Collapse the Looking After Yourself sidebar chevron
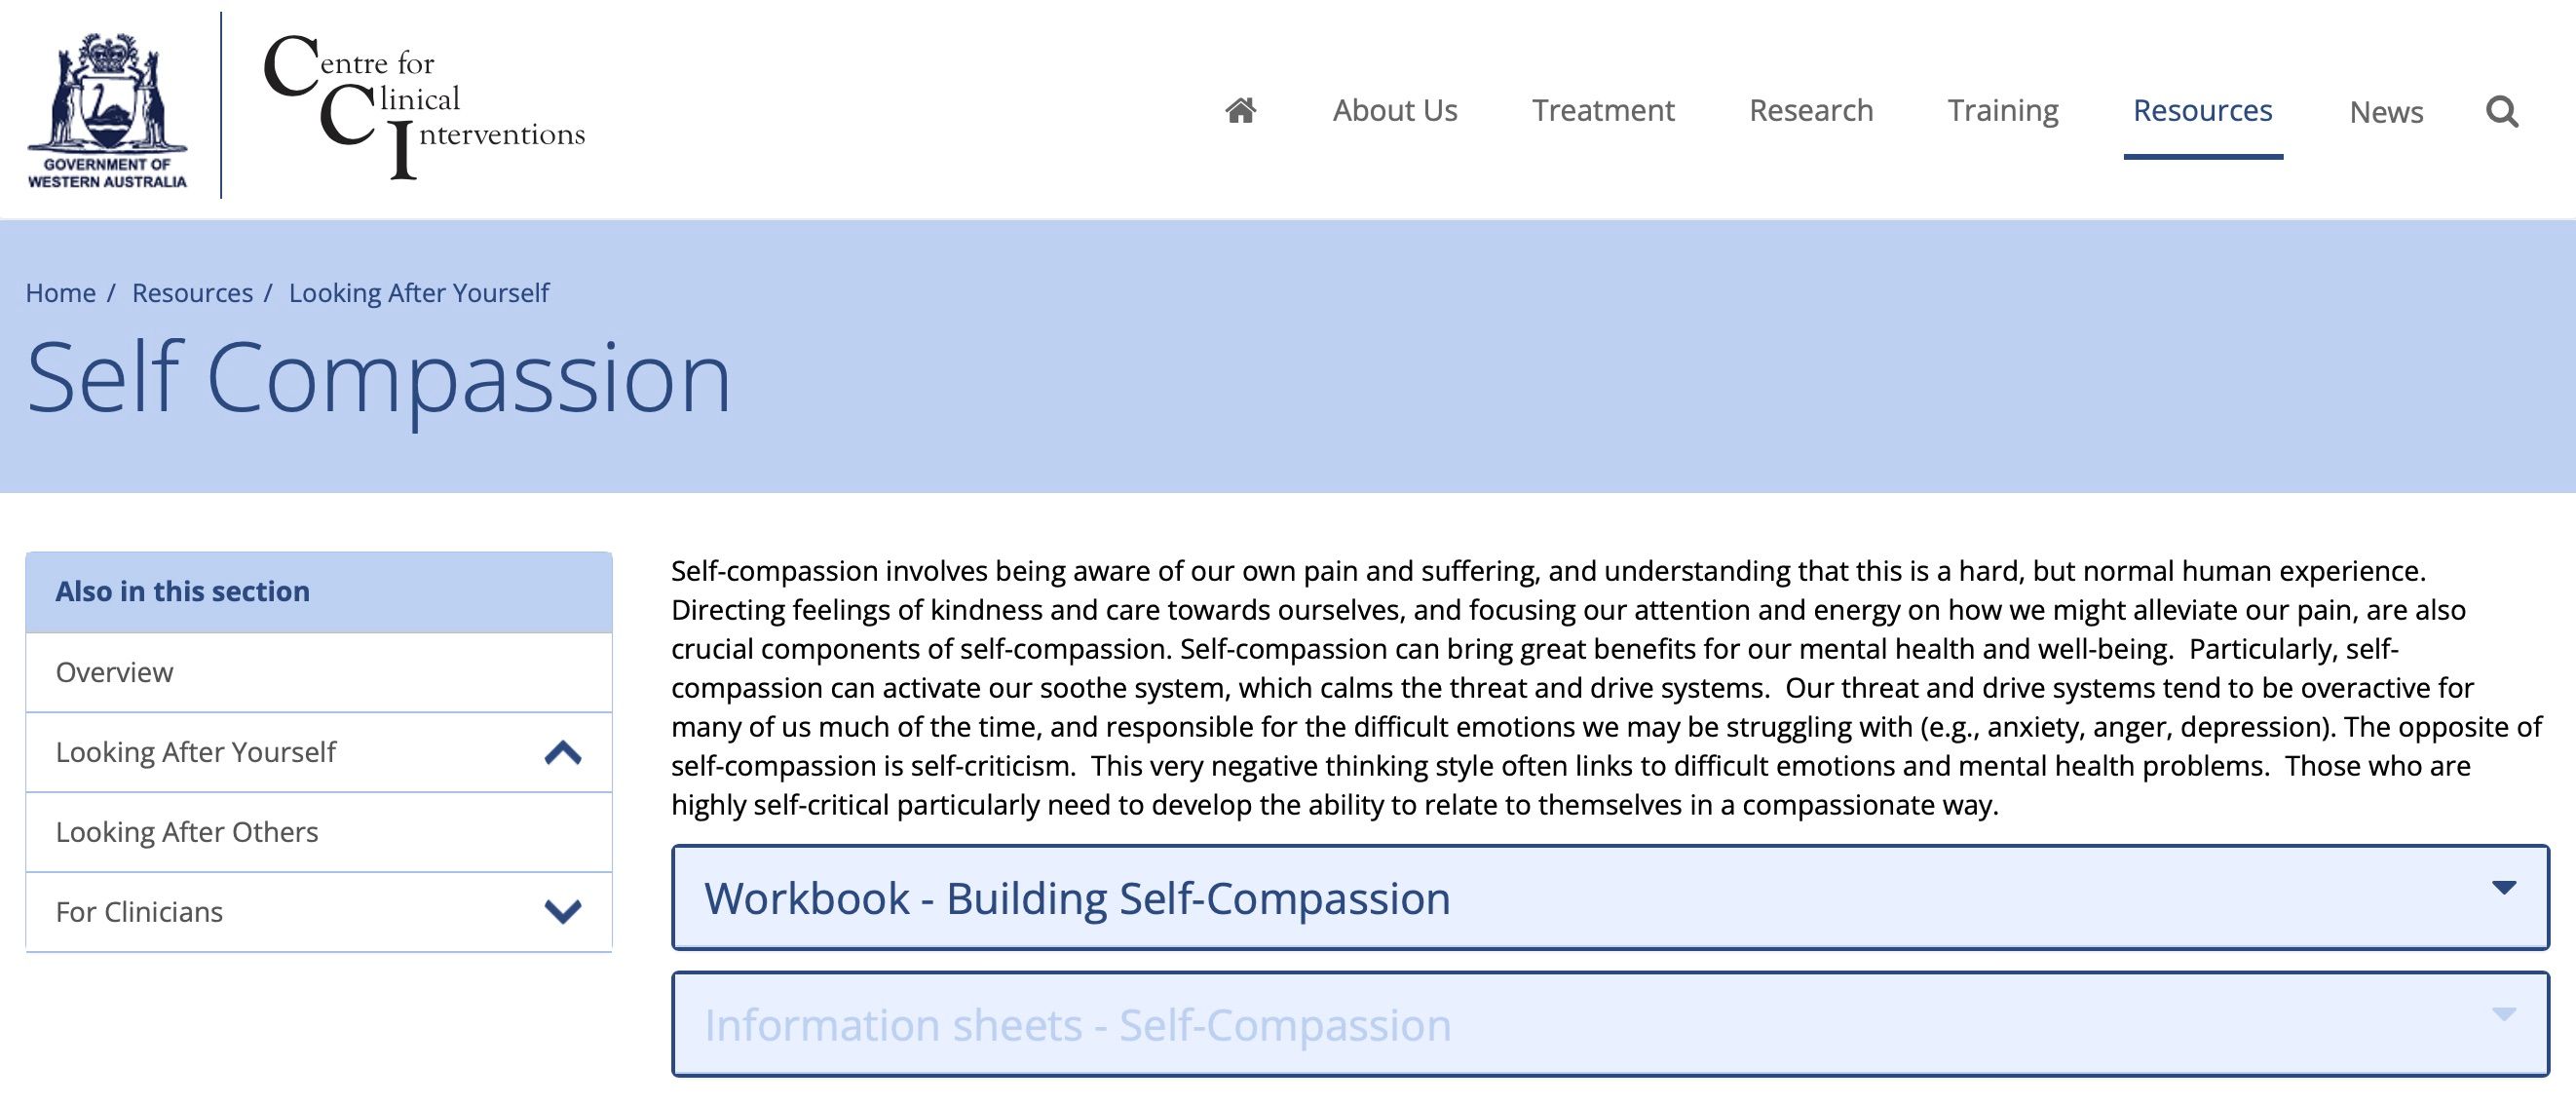 pos(563,751)
